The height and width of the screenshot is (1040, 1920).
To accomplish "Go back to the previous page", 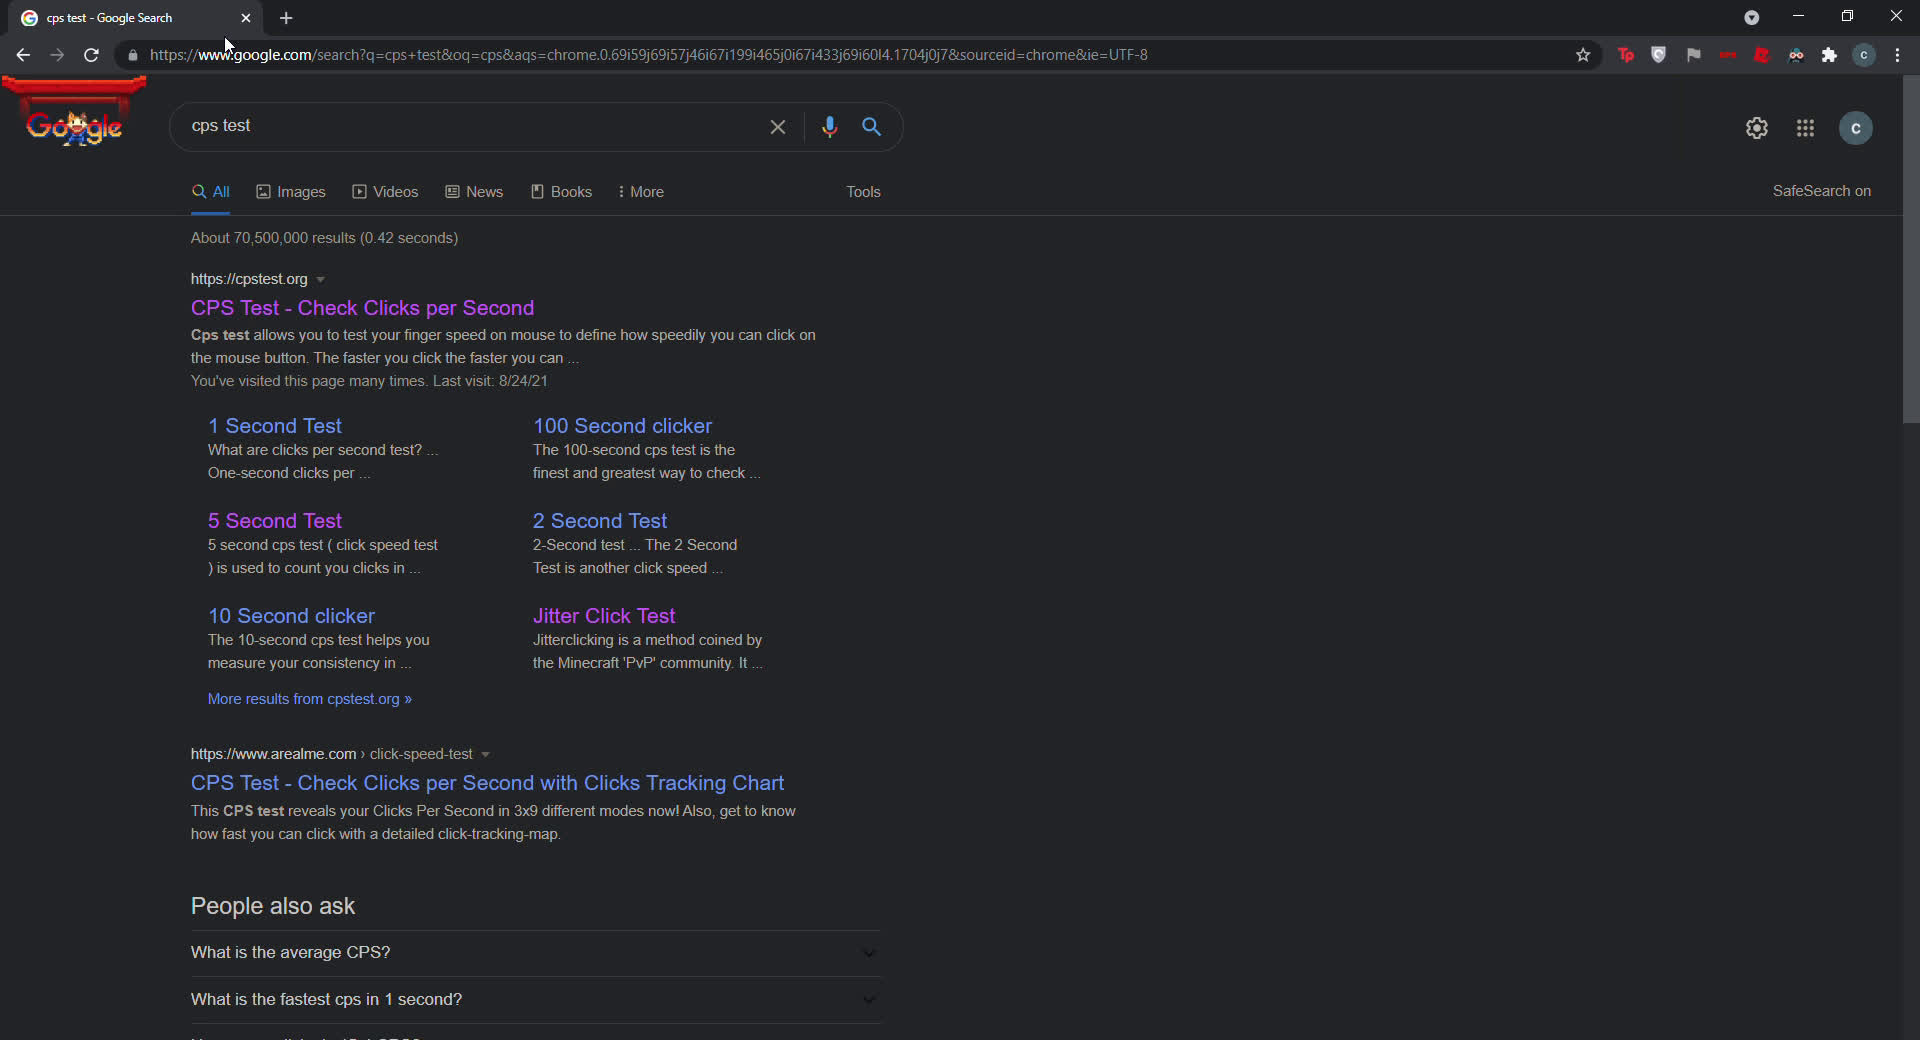I will tap(23, 55).
